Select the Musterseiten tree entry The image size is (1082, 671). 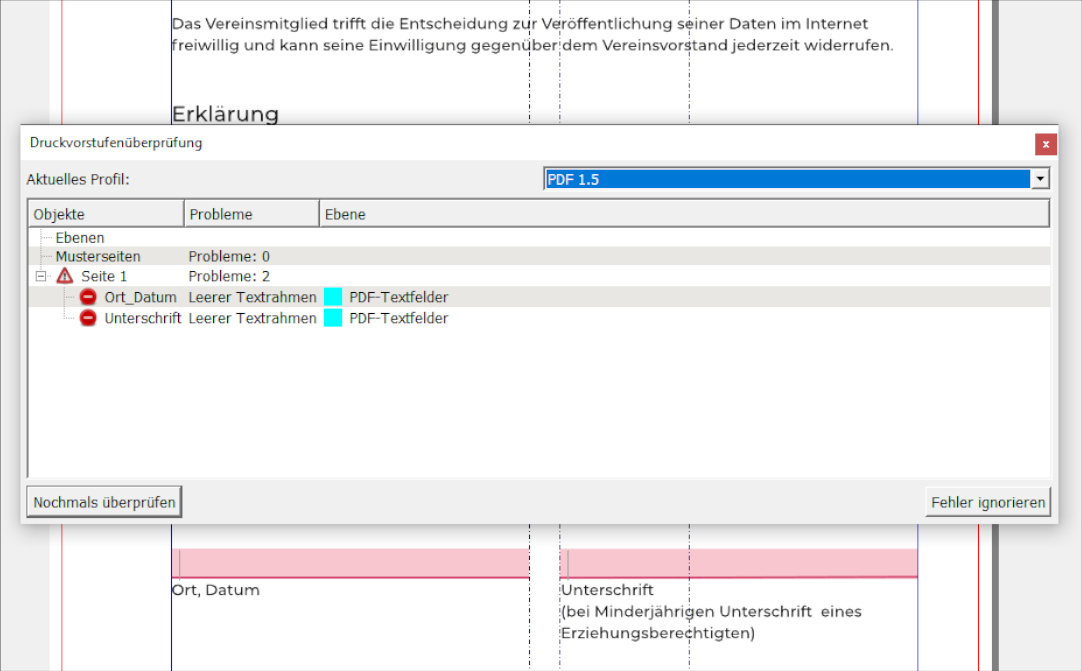[98, 257]
